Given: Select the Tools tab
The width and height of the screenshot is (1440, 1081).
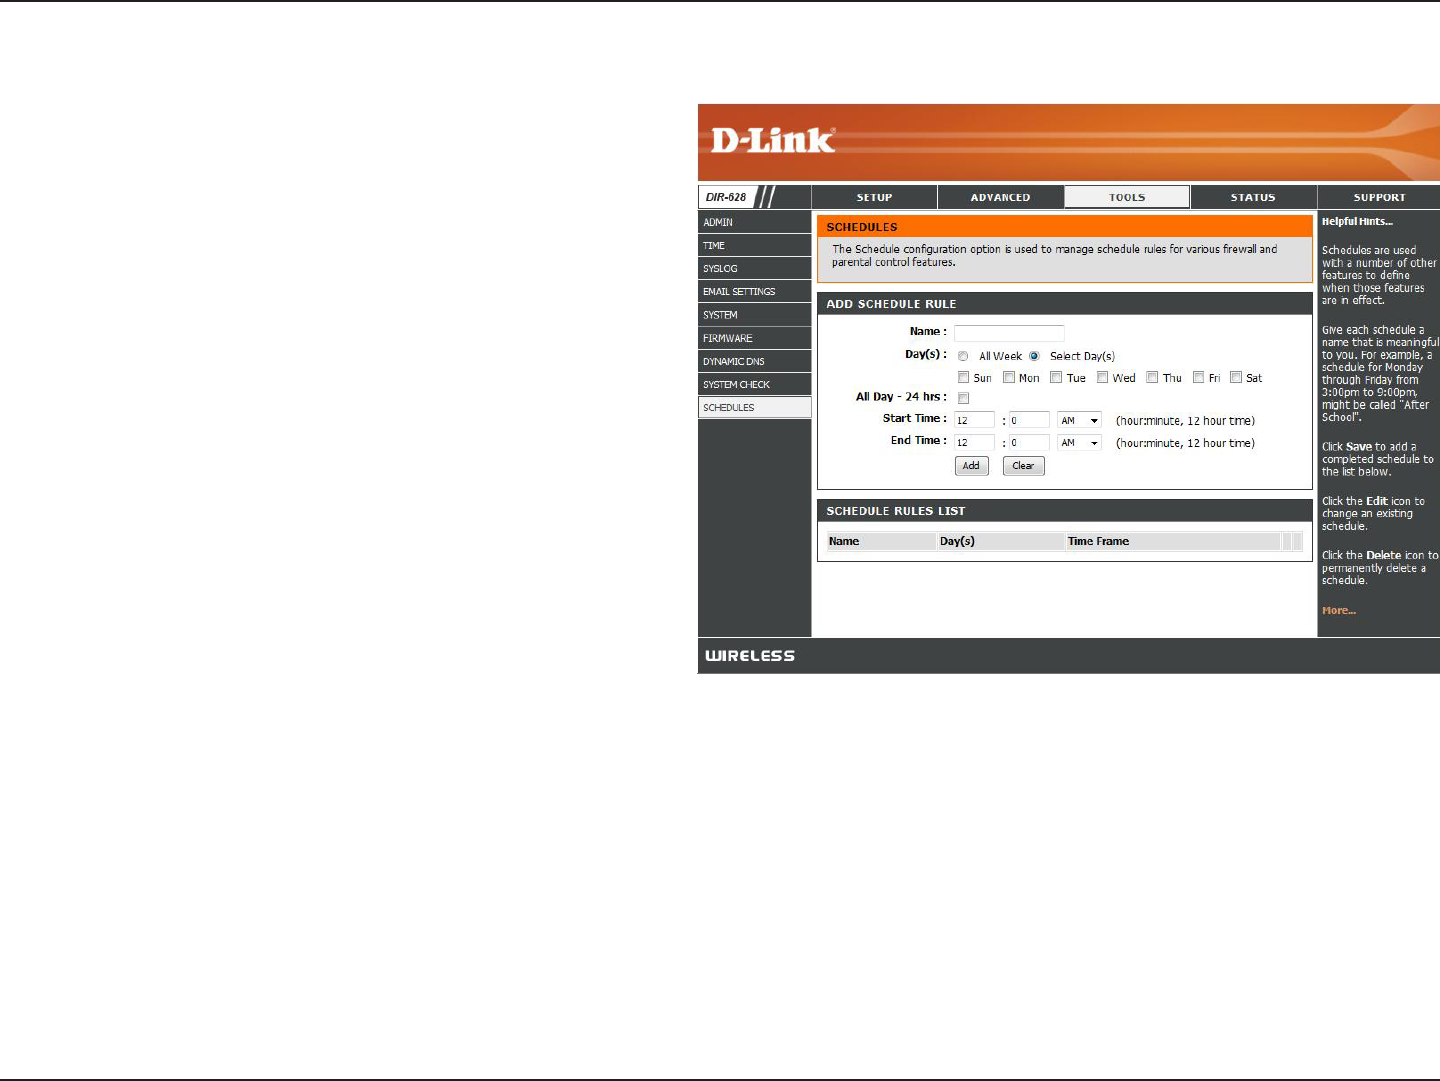Looking at the screenshot, I should pyautogui.click(x=1127, y=197).
